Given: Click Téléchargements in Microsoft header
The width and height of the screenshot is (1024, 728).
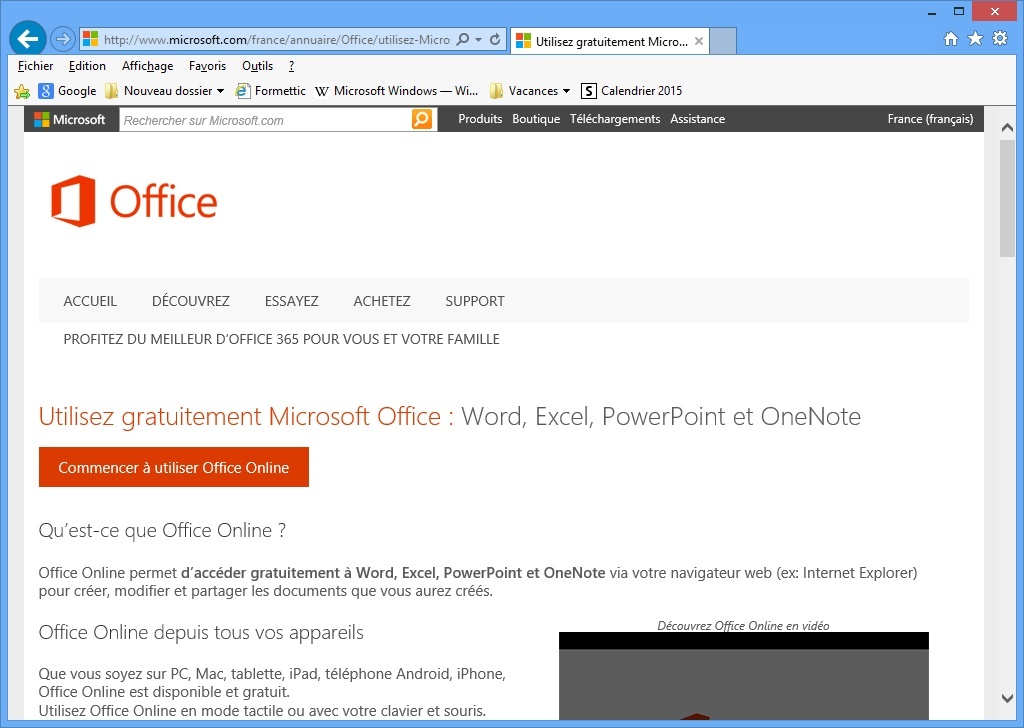Looking at the screenshot, I should [615, 119].
